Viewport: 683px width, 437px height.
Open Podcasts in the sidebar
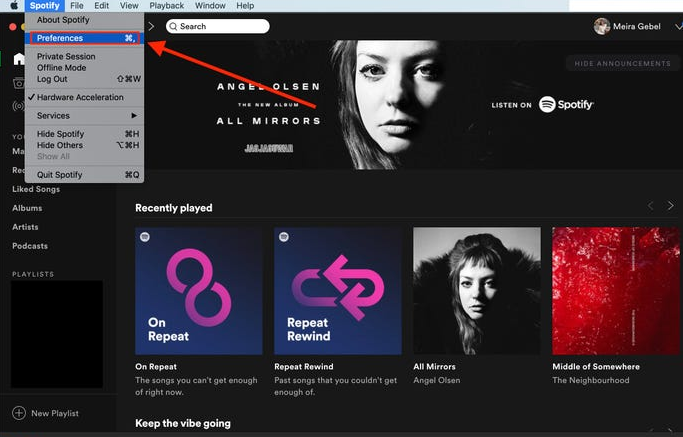tap(30, 246)
